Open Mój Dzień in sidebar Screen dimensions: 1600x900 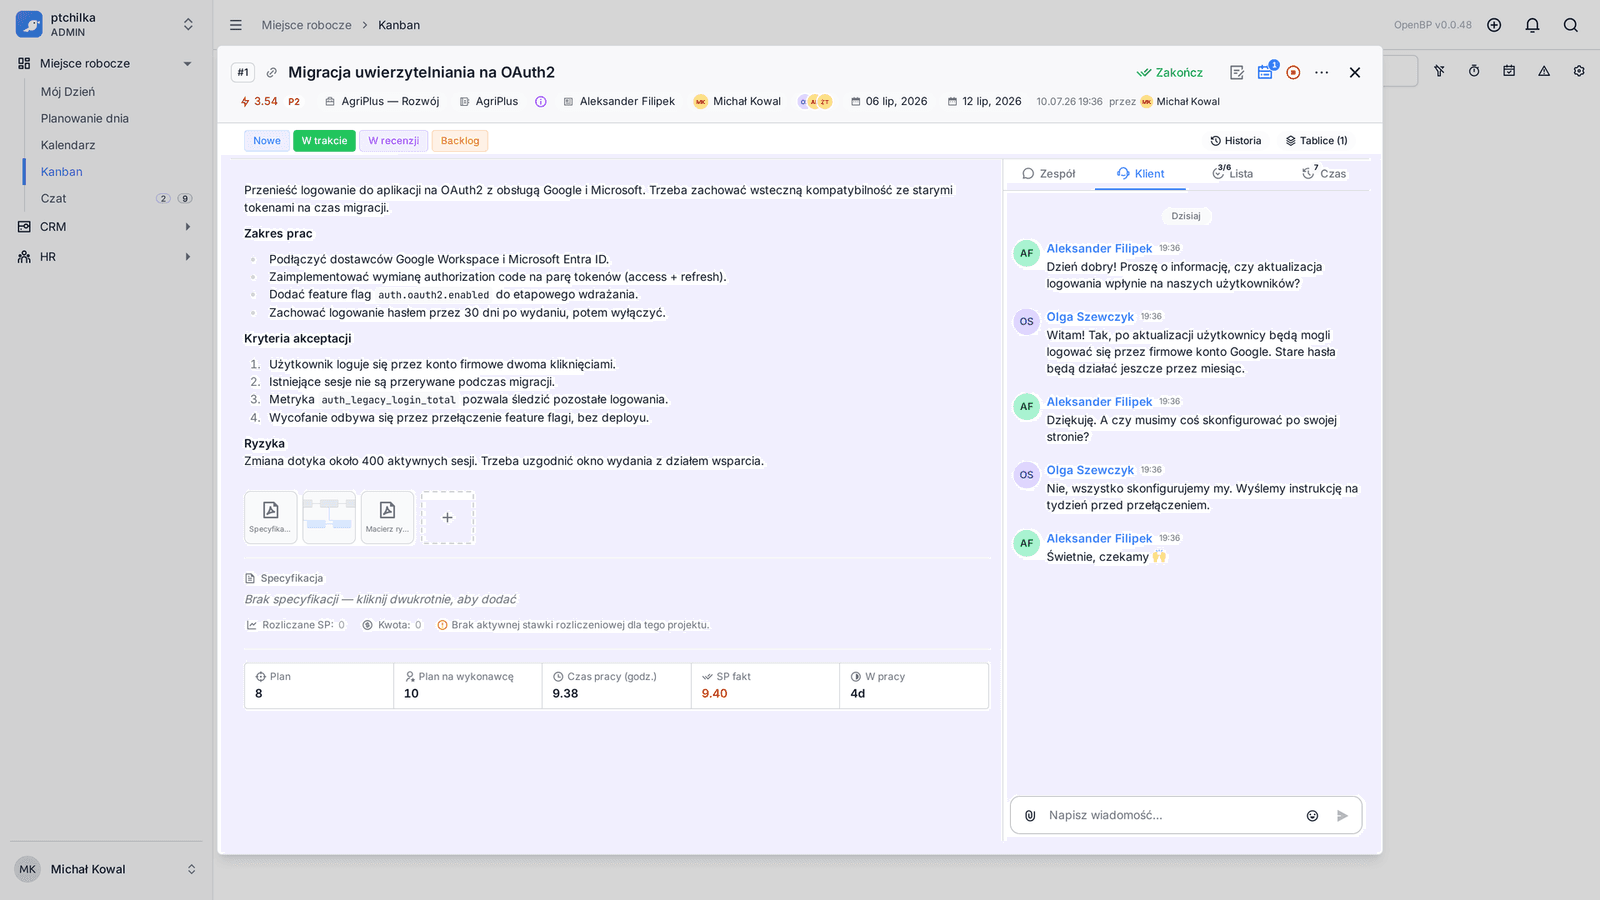pyautogui.click(x=68, y=92)
